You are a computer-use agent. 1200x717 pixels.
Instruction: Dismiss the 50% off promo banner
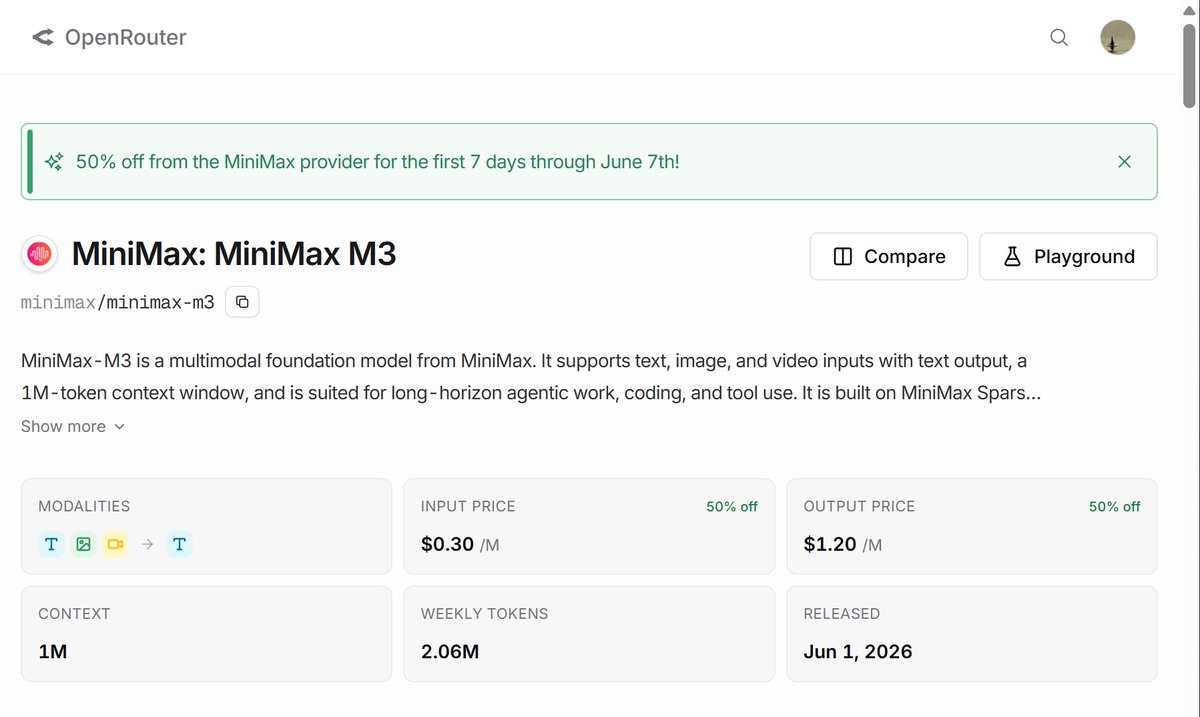pos(1125,161)
